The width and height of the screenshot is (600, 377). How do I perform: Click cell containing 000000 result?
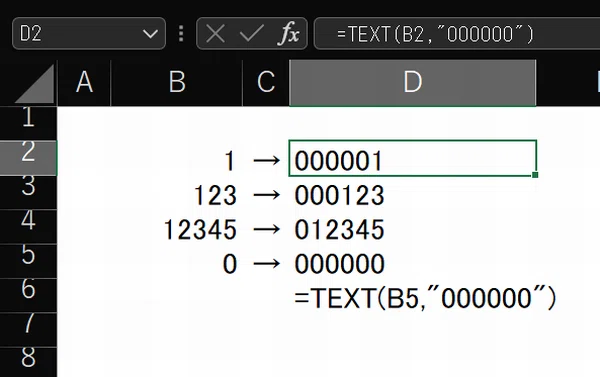(x=412, y=263)
